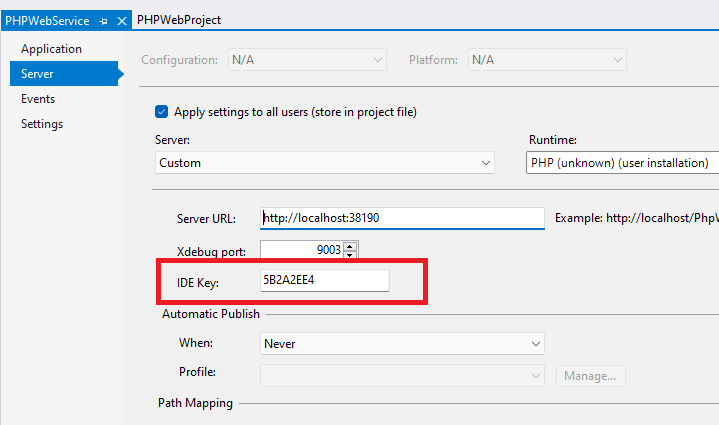The height and width of the screenshot is (425, 719).
Task: Open the Runtime PHP version dropdown
Action: [x=622, y=163]
